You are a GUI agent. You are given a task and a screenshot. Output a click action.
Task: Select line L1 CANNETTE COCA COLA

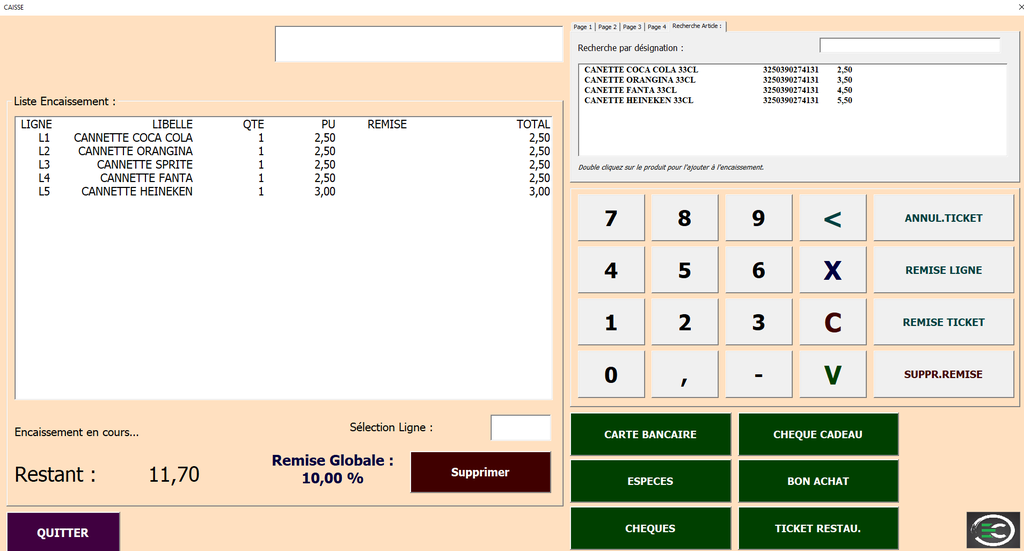[284, 138]
